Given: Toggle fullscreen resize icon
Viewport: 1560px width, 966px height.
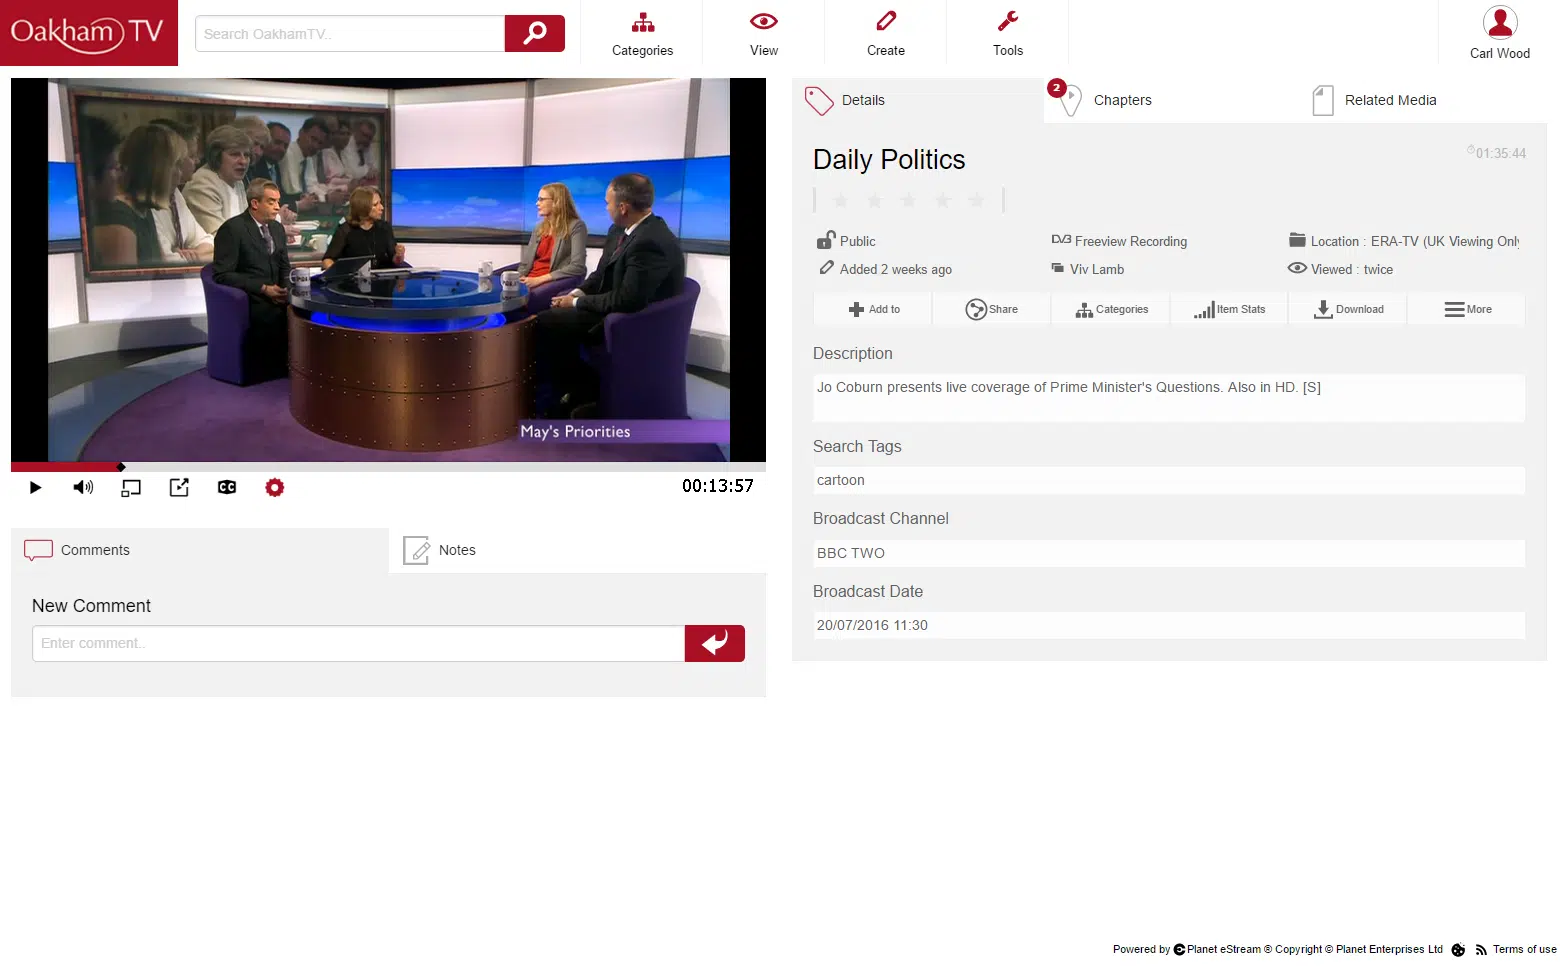Looking at the screenshot, I should pyautogui.click(x=131, y=488).
